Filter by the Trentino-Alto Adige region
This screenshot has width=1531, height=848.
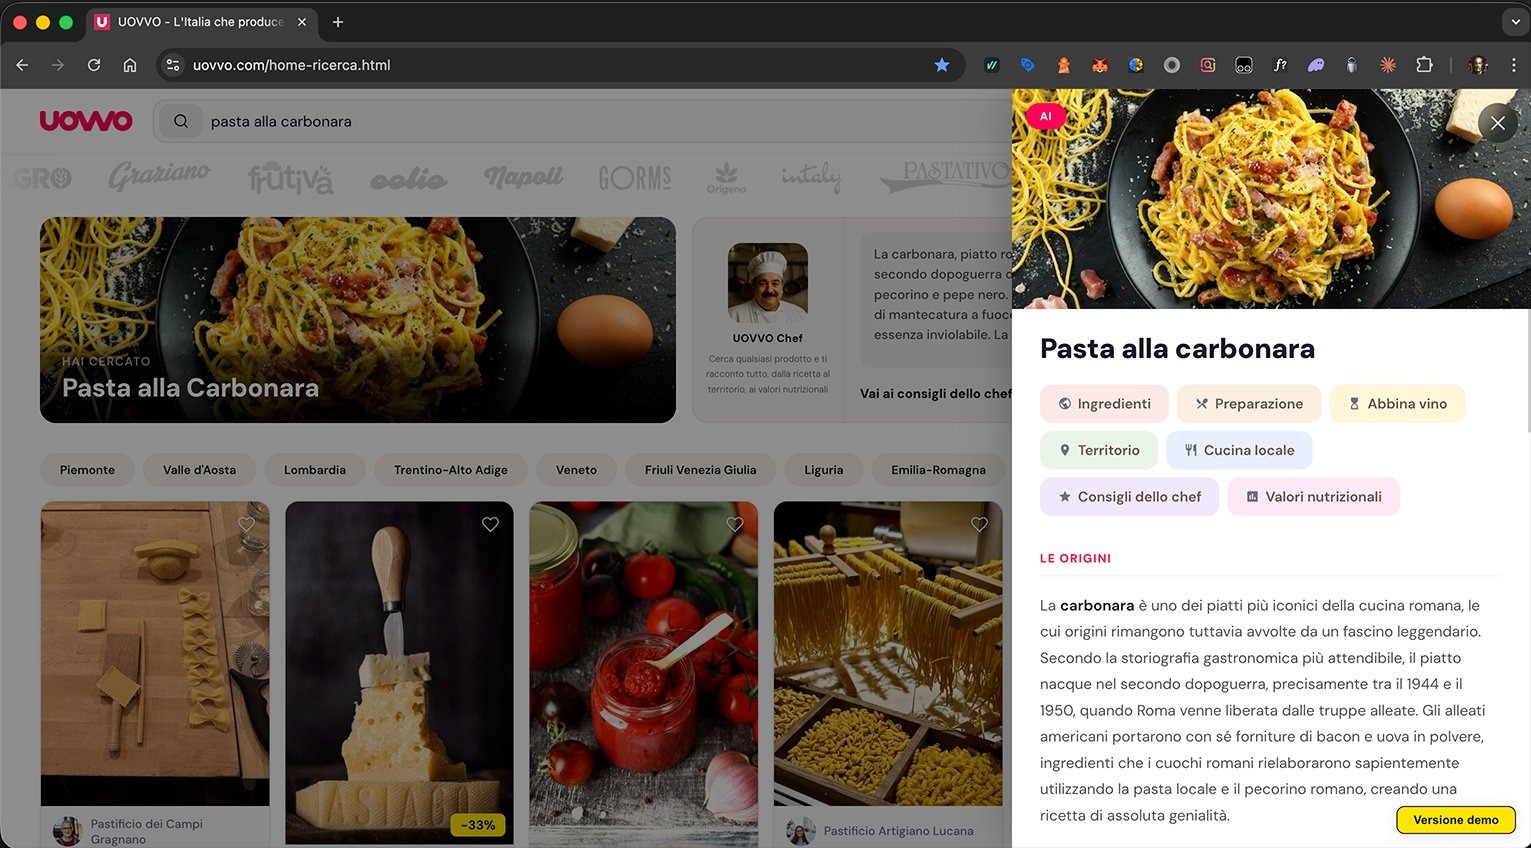451,470
